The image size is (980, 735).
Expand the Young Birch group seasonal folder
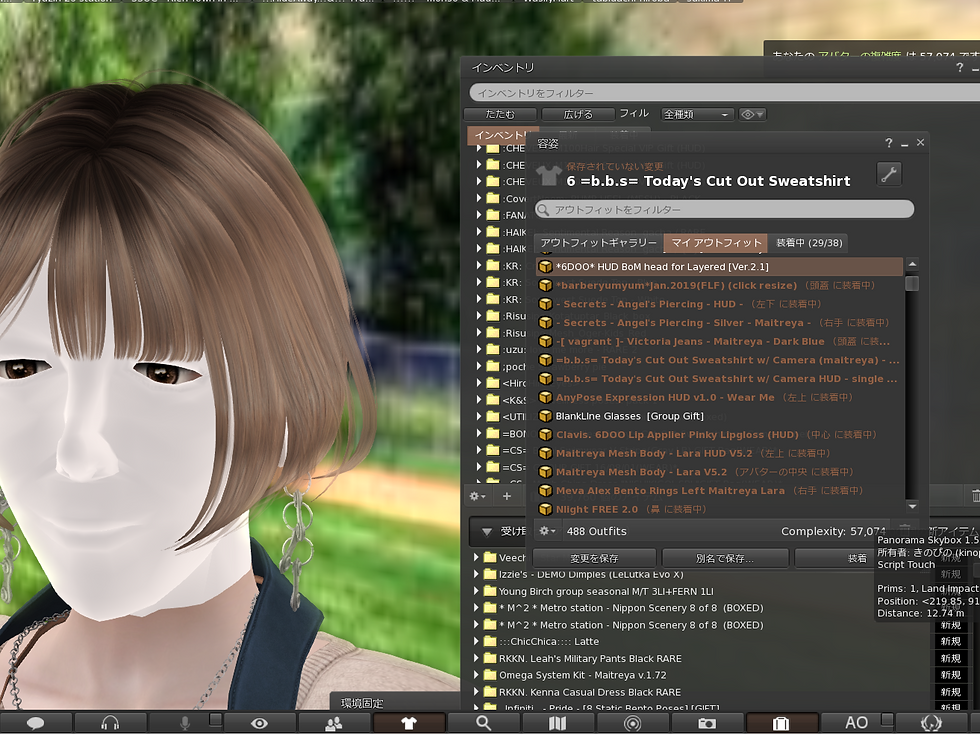(x=476, y=591)
